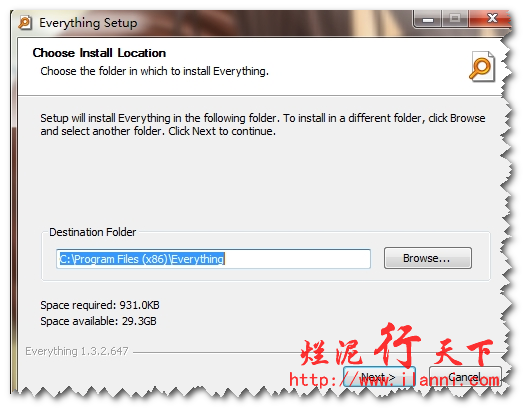The image size is (529, 414).
Task: Click the subtitle about choosing install folder
Action: [x=155, y=71]
